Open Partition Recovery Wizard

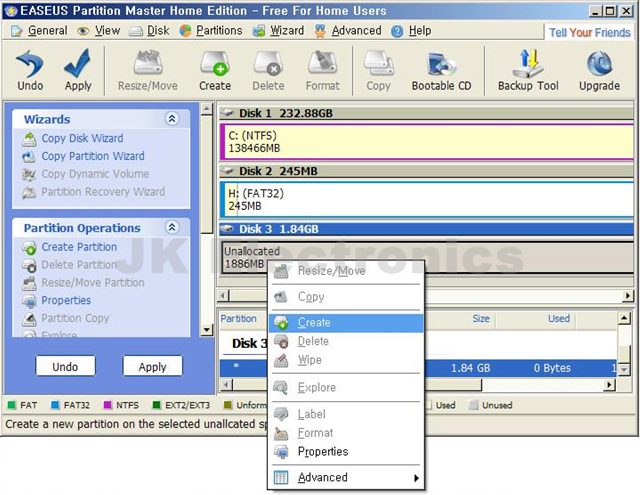(93, 192)
